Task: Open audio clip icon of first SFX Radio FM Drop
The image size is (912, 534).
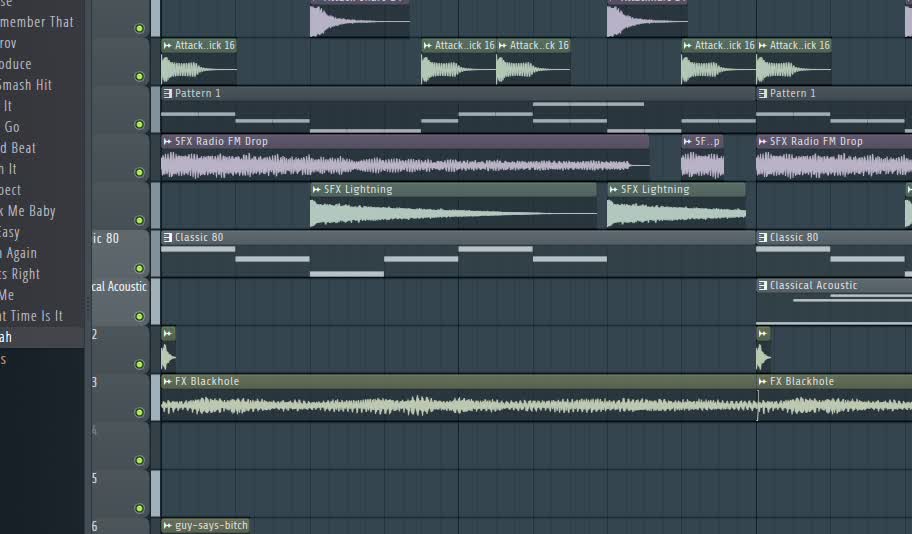Action: (168, 141)
